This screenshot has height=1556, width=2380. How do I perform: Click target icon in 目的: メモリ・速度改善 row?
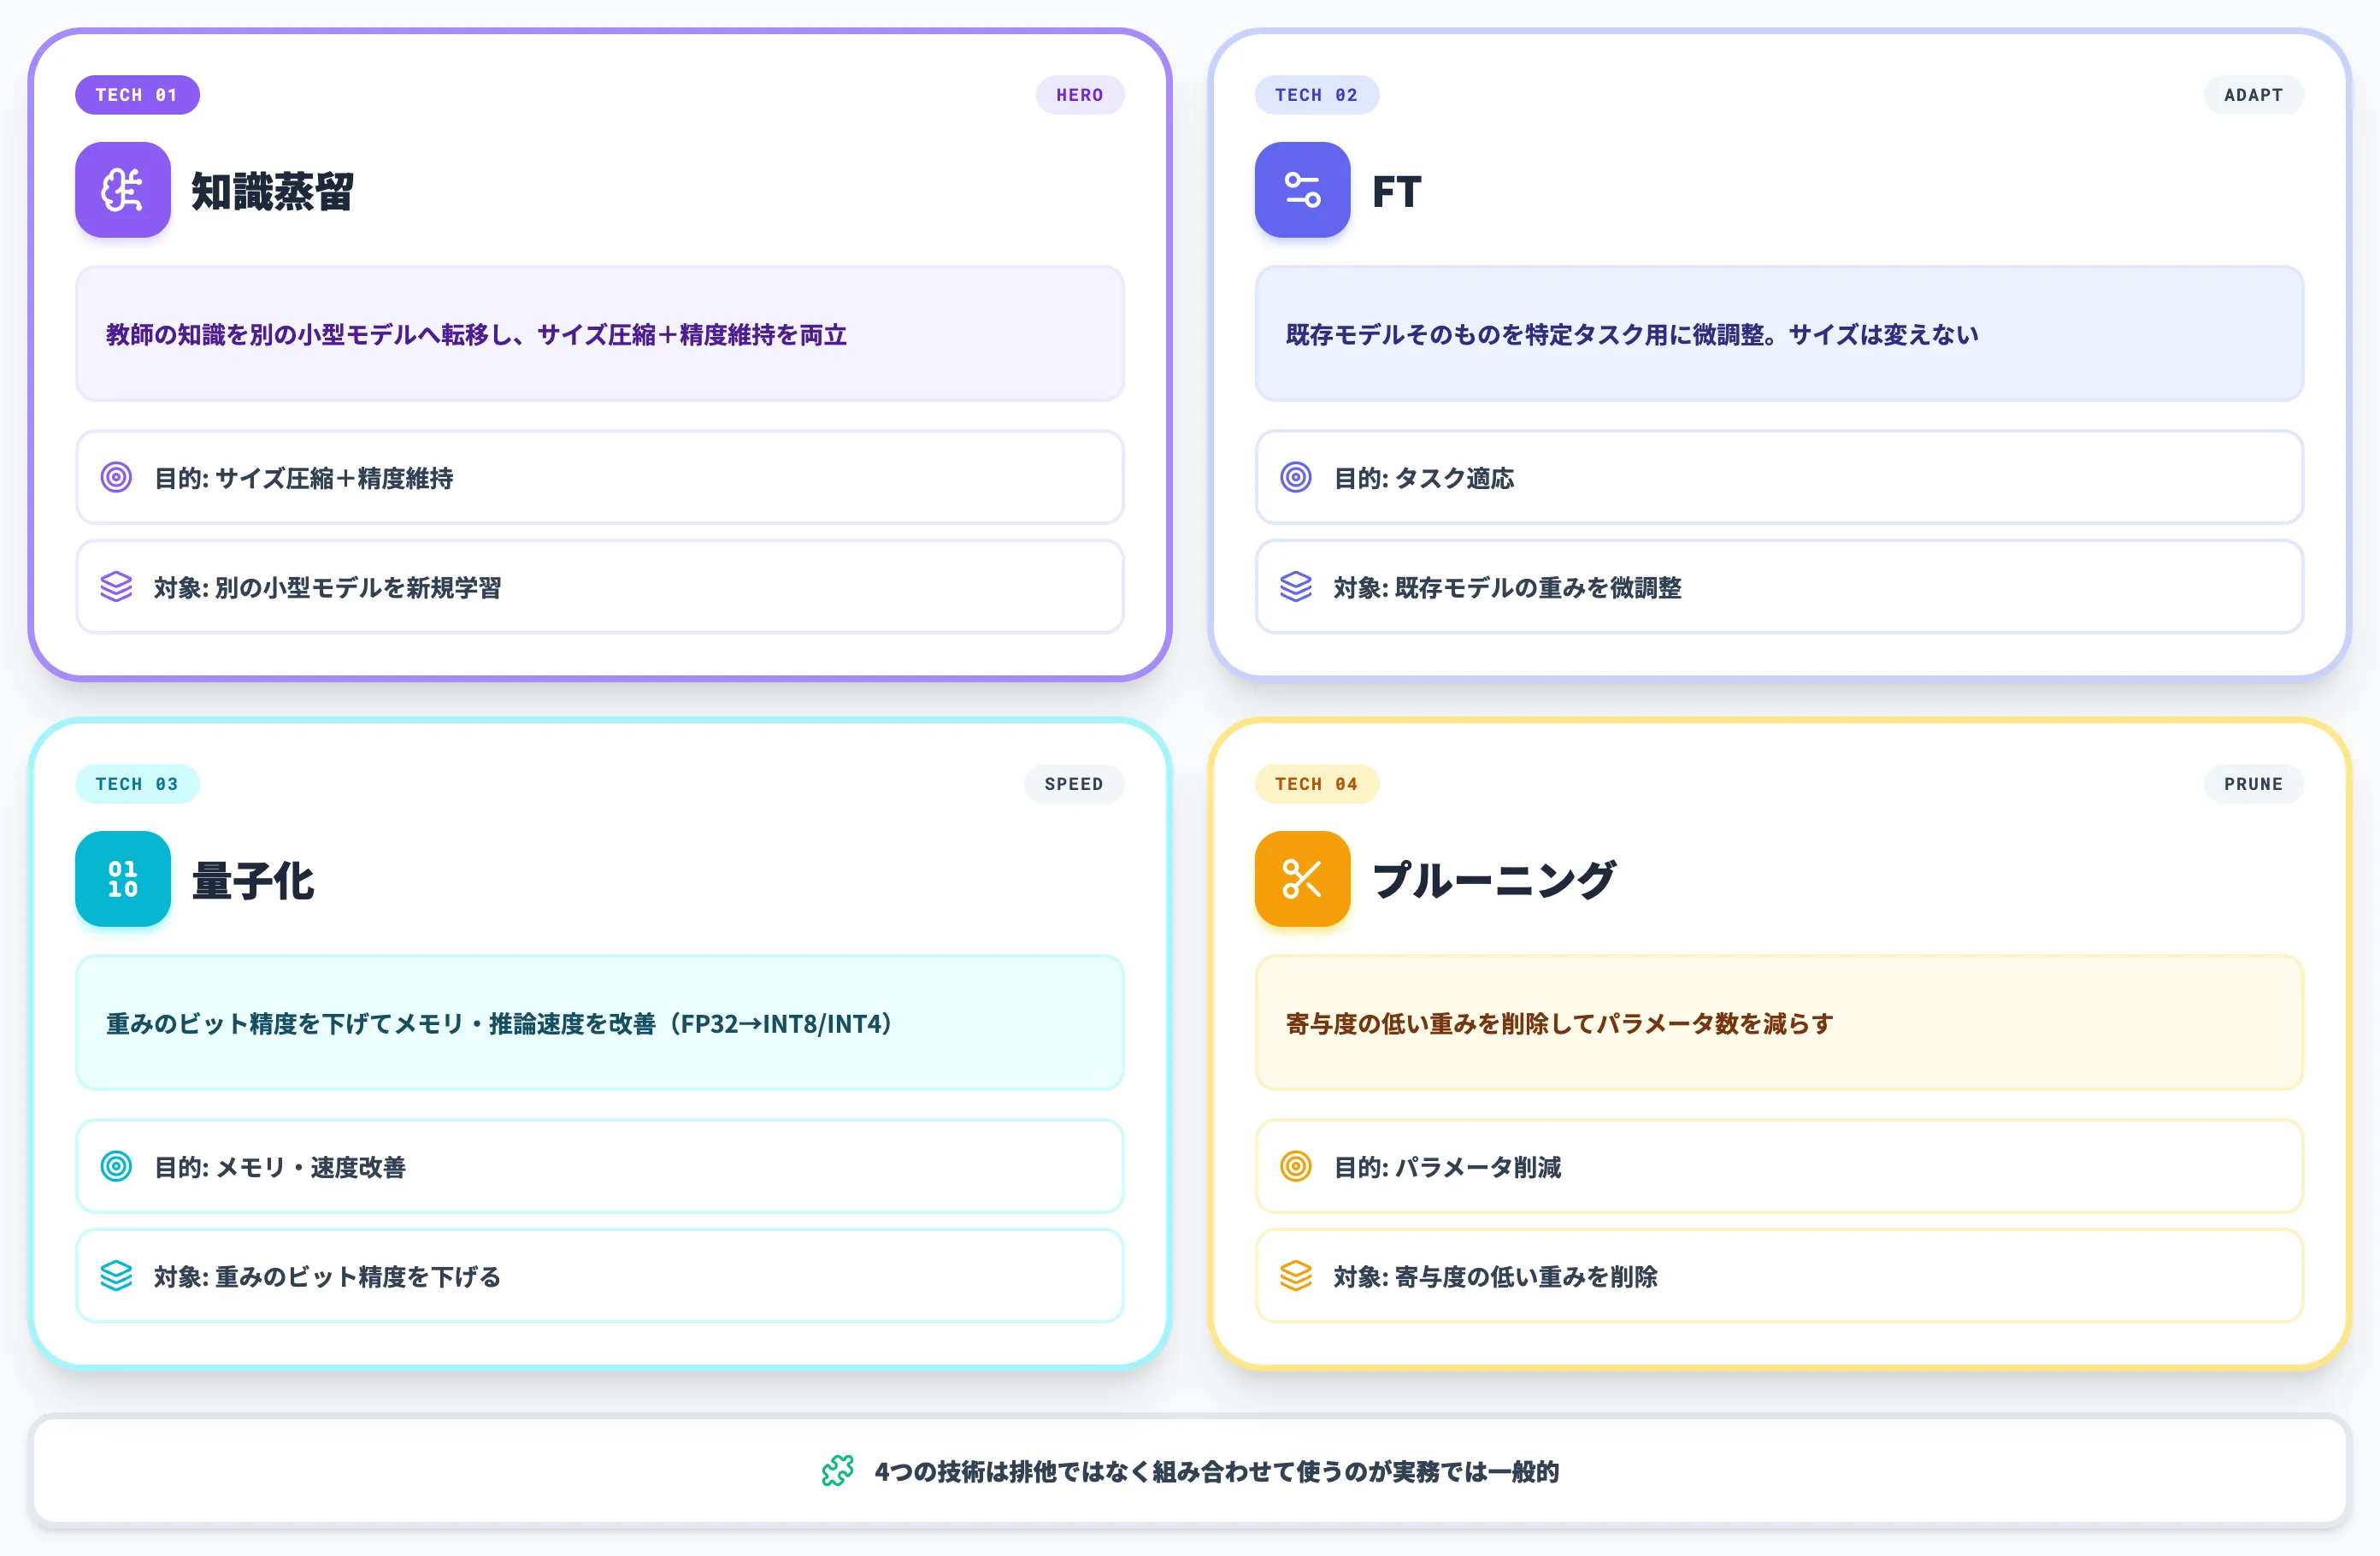pyautogui.click(x=116, y=1166)
